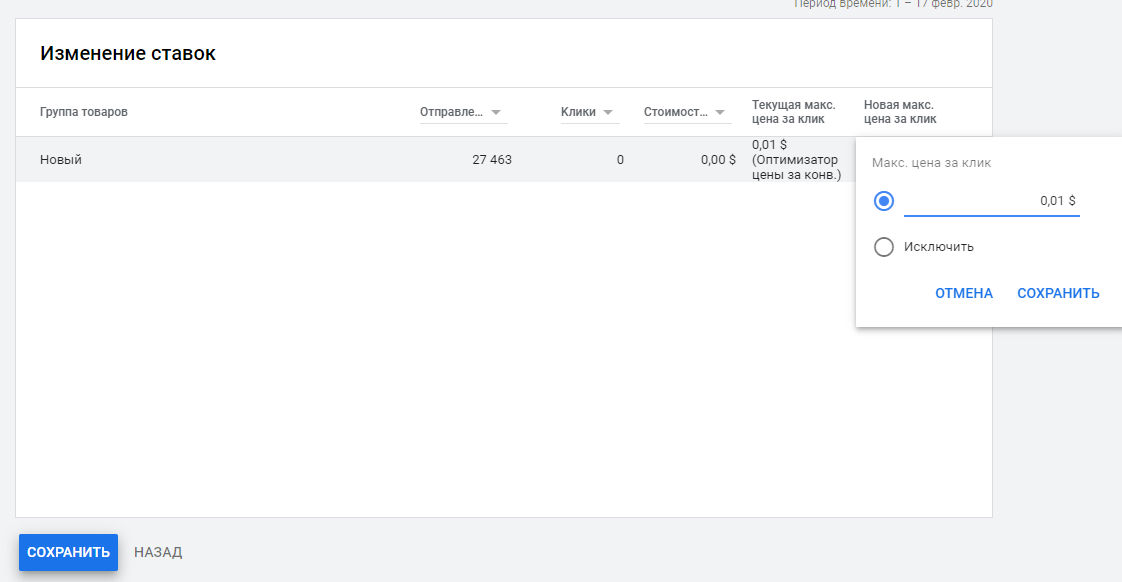This screenshot has width=1122, height=582.
Task: Edit the 0,01 $ max price field
Action: pos(991,201)
